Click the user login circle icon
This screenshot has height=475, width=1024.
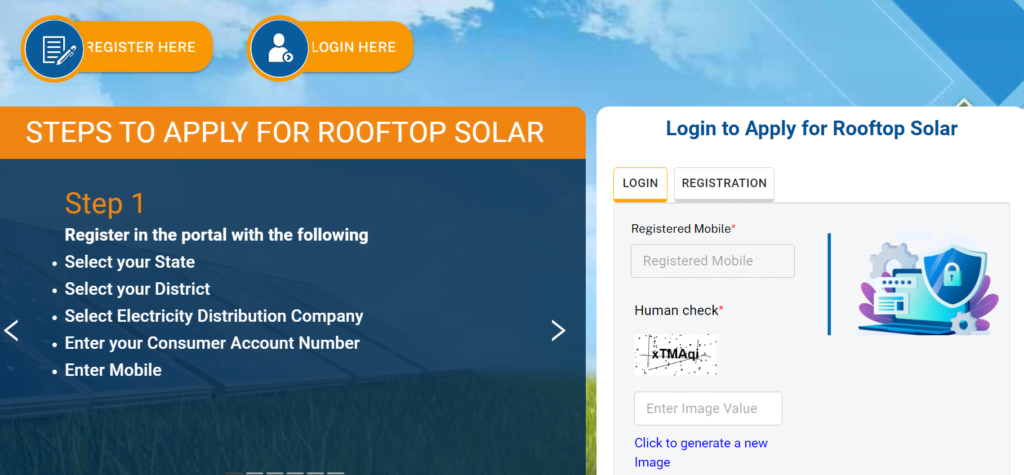(x=279, y=48)
